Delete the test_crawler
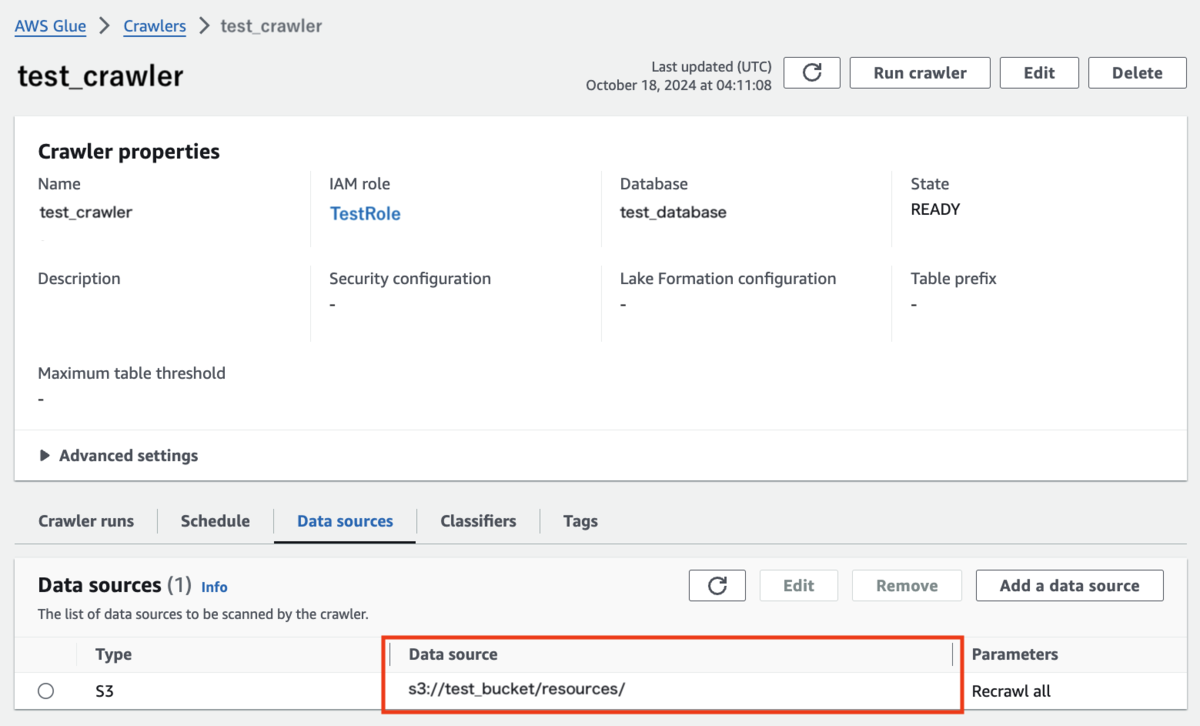 click(x=1137, y=72)
